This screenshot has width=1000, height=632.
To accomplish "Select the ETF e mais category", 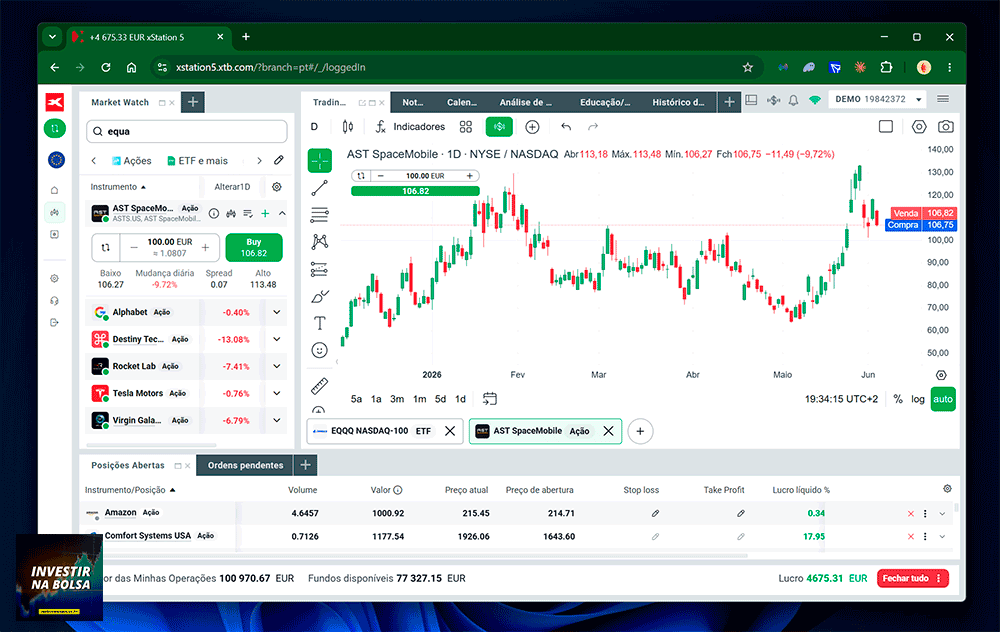I will coord(198,161).
